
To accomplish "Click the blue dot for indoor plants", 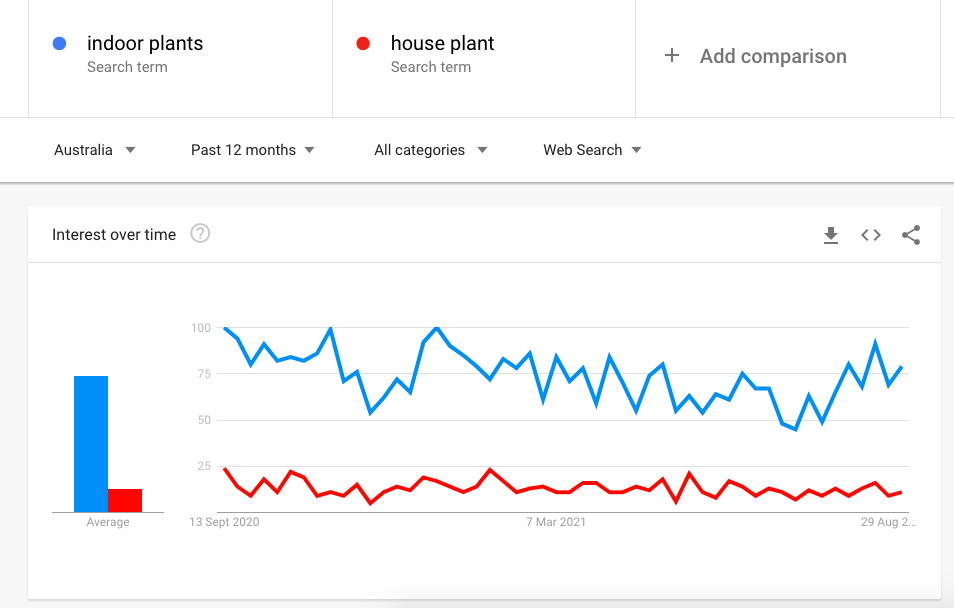I will [60, 43].
